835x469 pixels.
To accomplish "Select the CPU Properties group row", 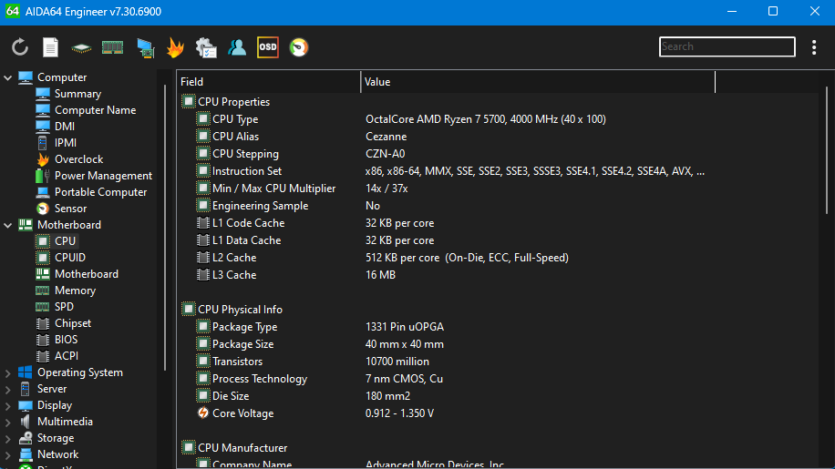I will (x=498, y=102).
